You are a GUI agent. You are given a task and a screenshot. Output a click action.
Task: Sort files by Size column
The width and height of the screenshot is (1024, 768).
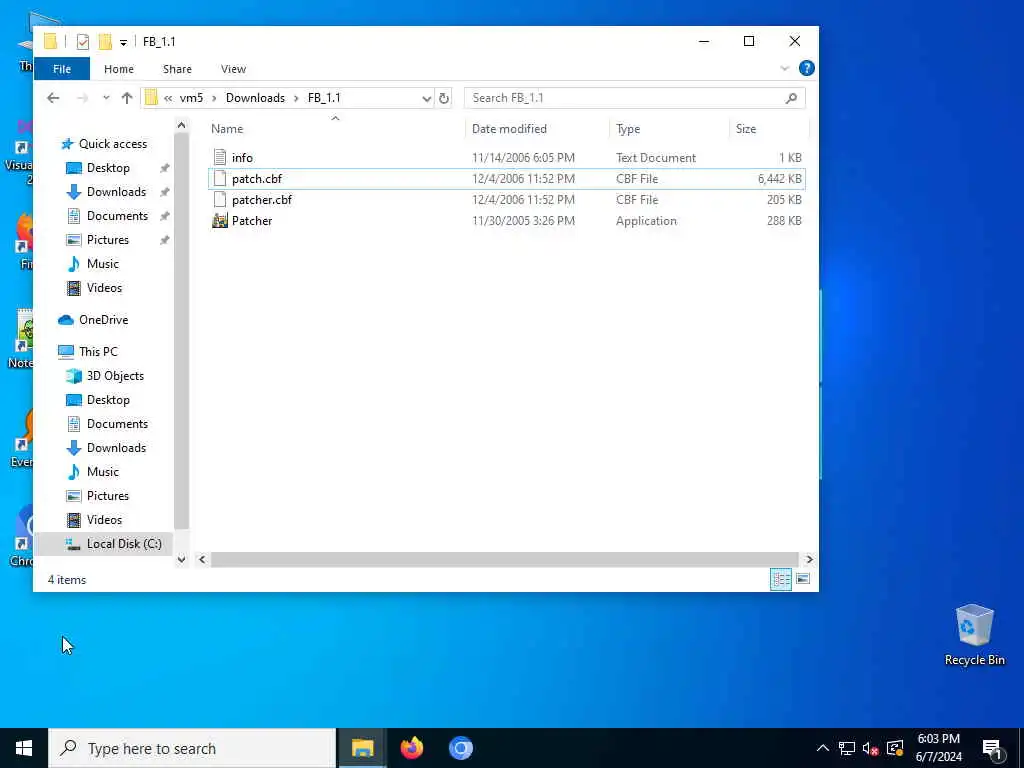746,129
